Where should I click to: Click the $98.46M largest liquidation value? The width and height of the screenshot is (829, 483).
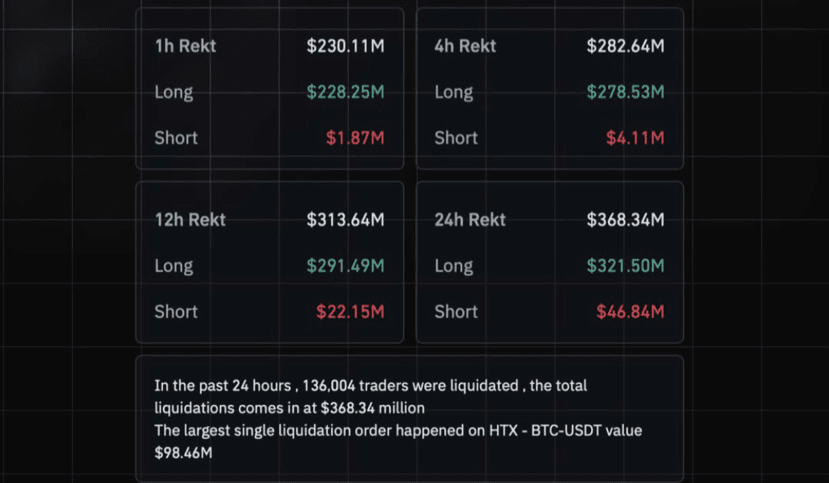[182, 453]
